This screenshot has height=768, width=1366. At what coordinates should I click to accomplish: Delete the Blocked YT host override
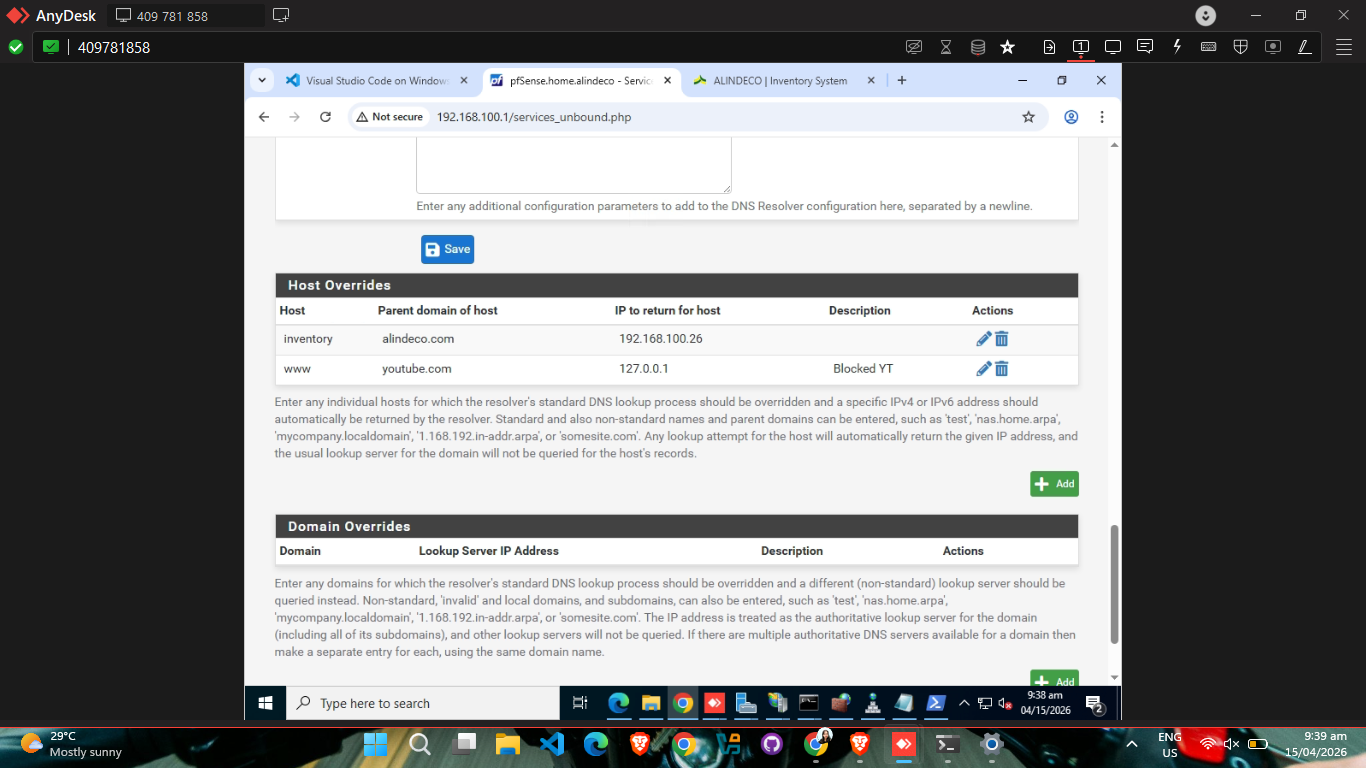[x=1002, y=369]
